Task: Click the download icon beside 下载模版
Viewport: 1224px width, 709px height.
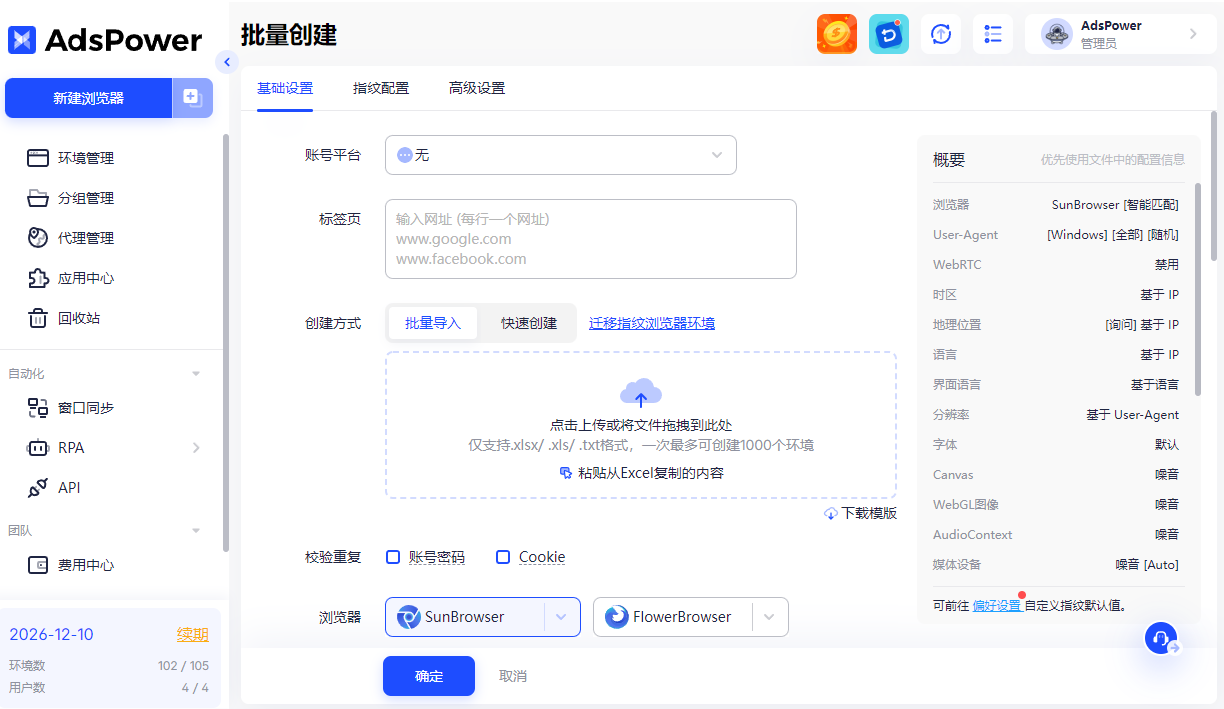Action: (830, 513)
